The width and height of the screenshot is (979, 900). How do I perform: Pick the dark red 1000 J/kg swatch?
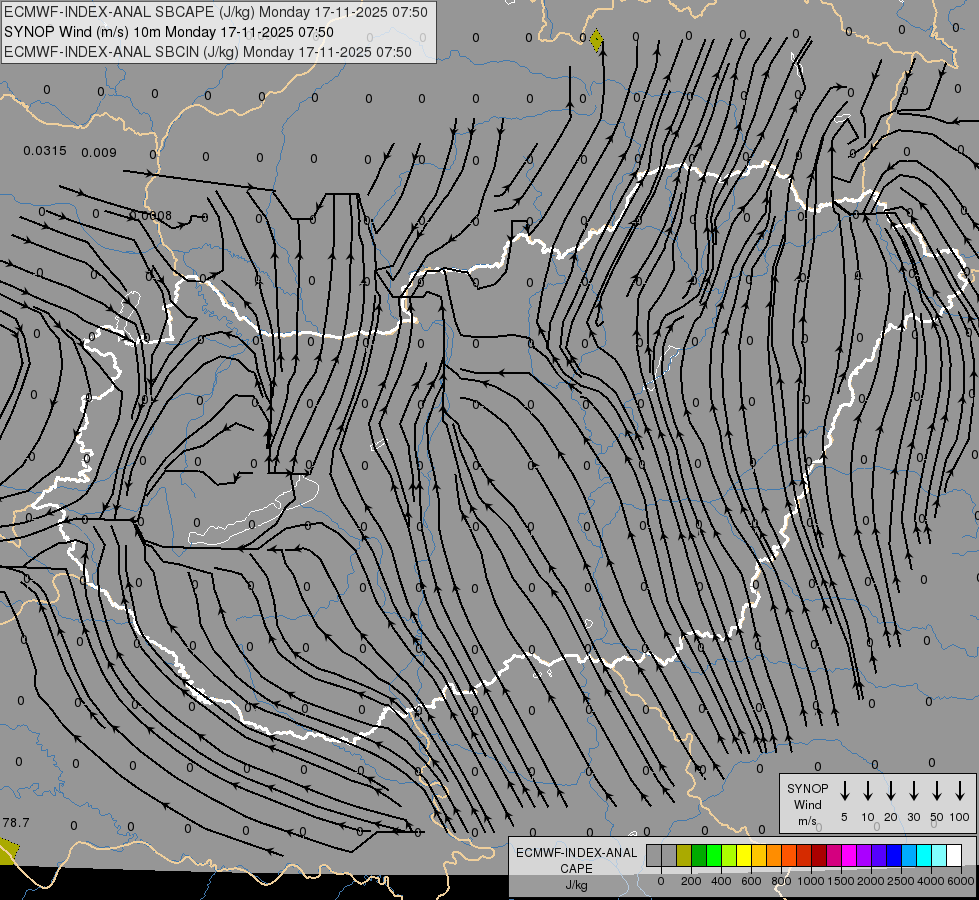point(819,855)
